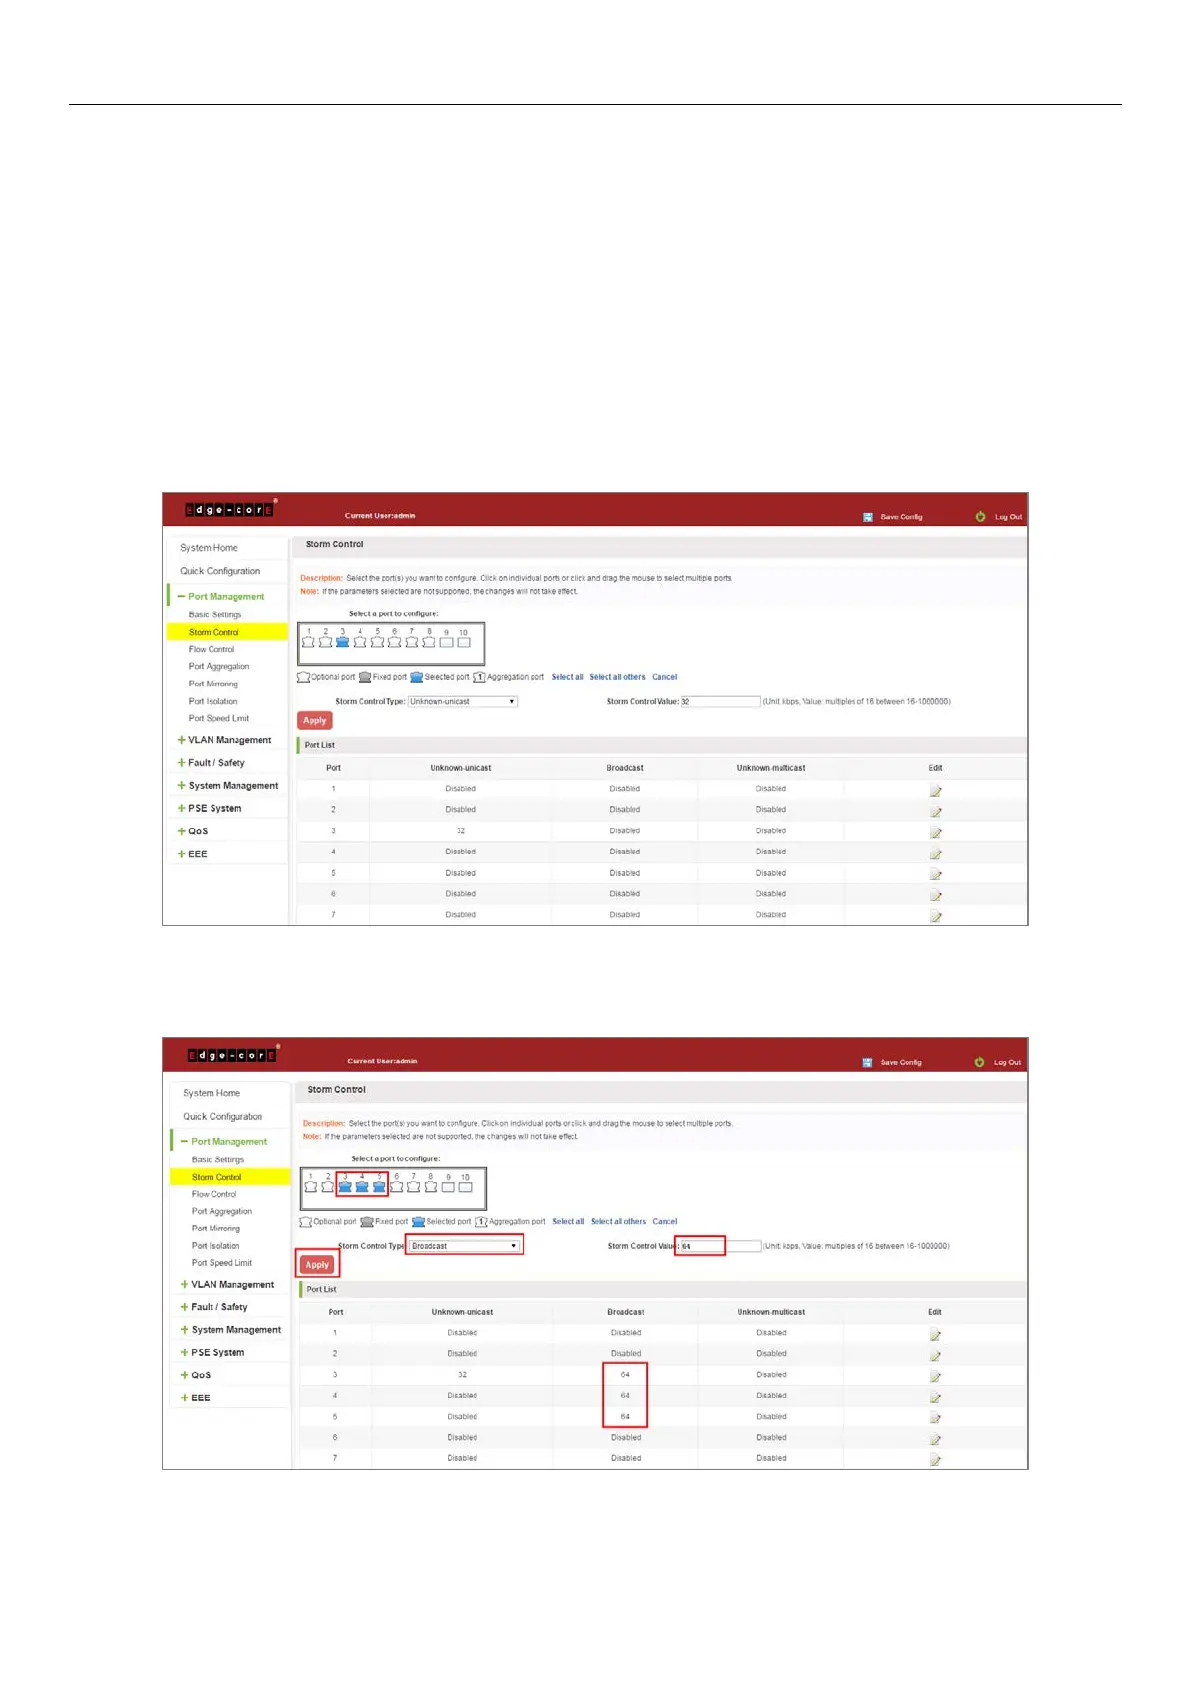Open Basic Settings in upper screenshot

click(x=215, y=614)
